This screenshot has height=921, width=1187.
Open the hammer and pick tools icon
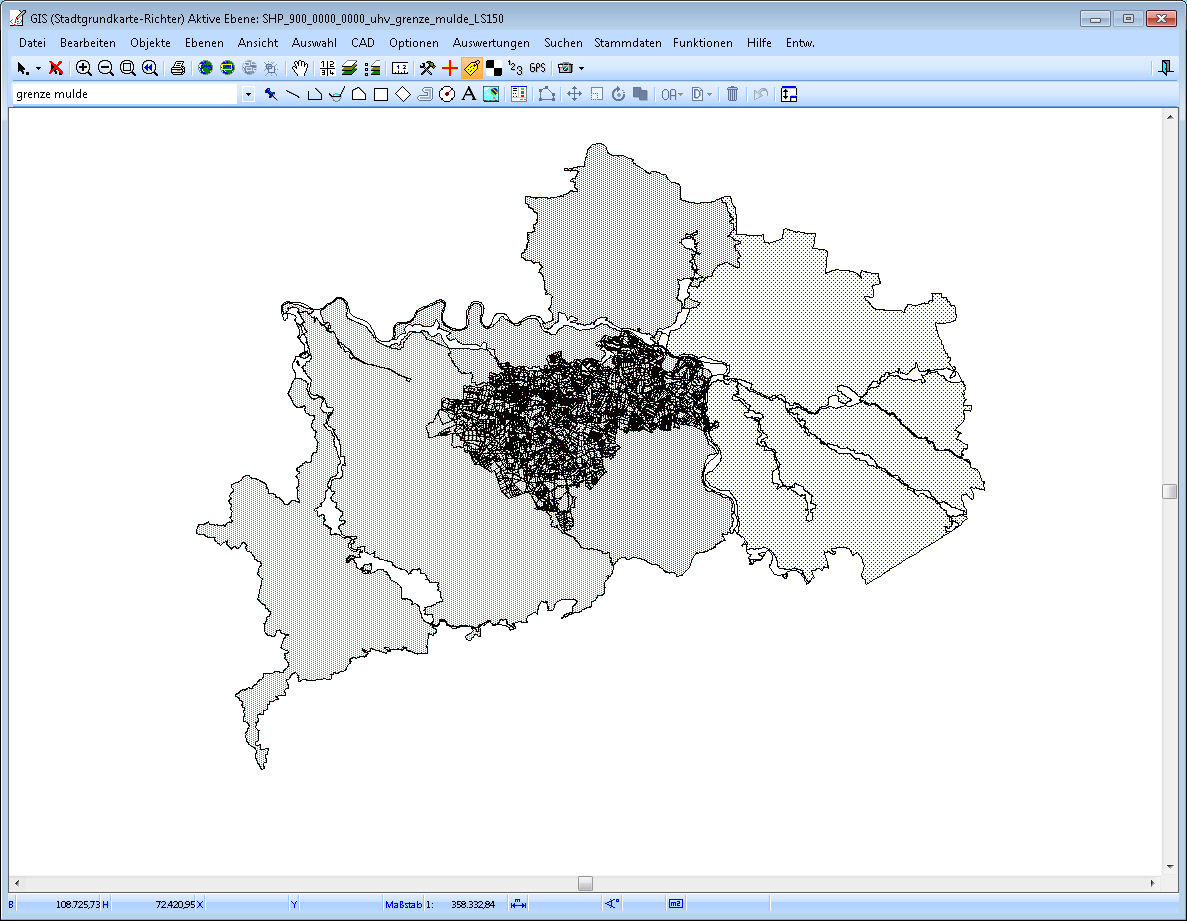click(428, 68)
